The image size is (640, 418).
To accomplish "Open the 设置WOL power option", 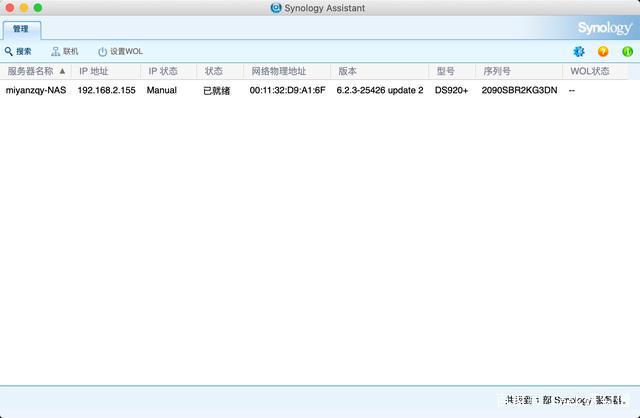I will click(120, 51).
